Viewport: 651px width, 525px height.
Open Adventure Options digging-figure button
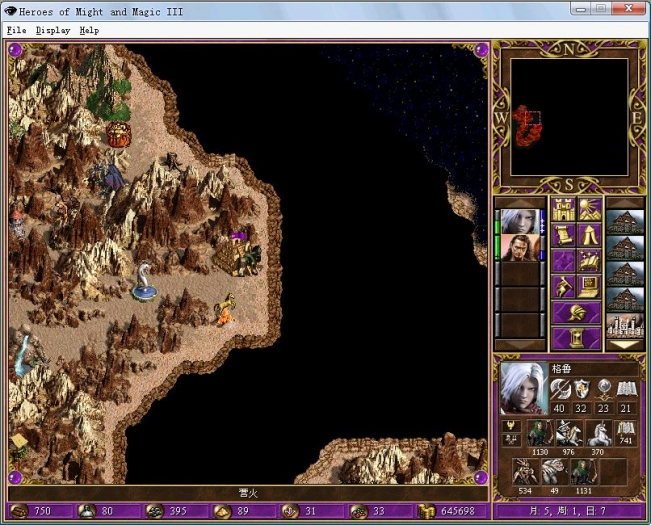[563, 287]
